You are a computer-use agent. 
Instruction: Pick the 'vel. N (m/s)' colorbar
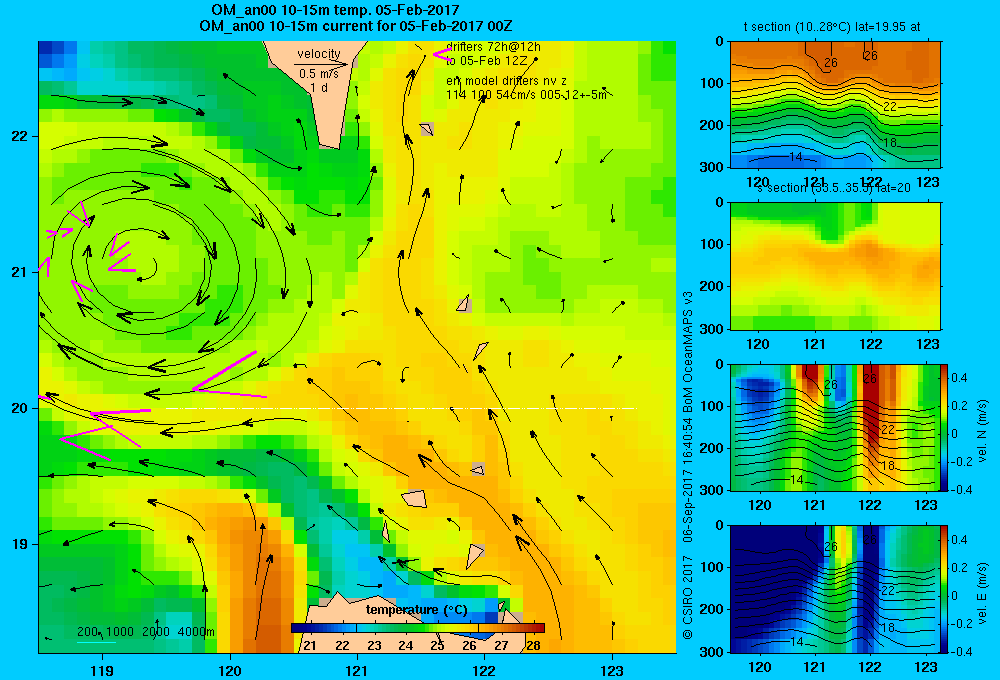[x=944, y=427]
